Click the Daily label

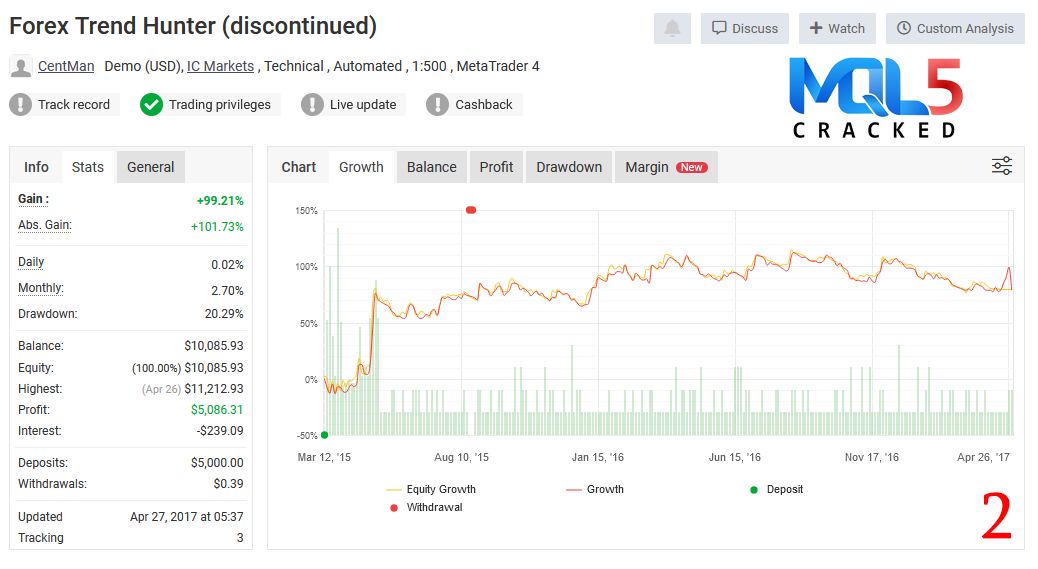click(x=30, y=262)
